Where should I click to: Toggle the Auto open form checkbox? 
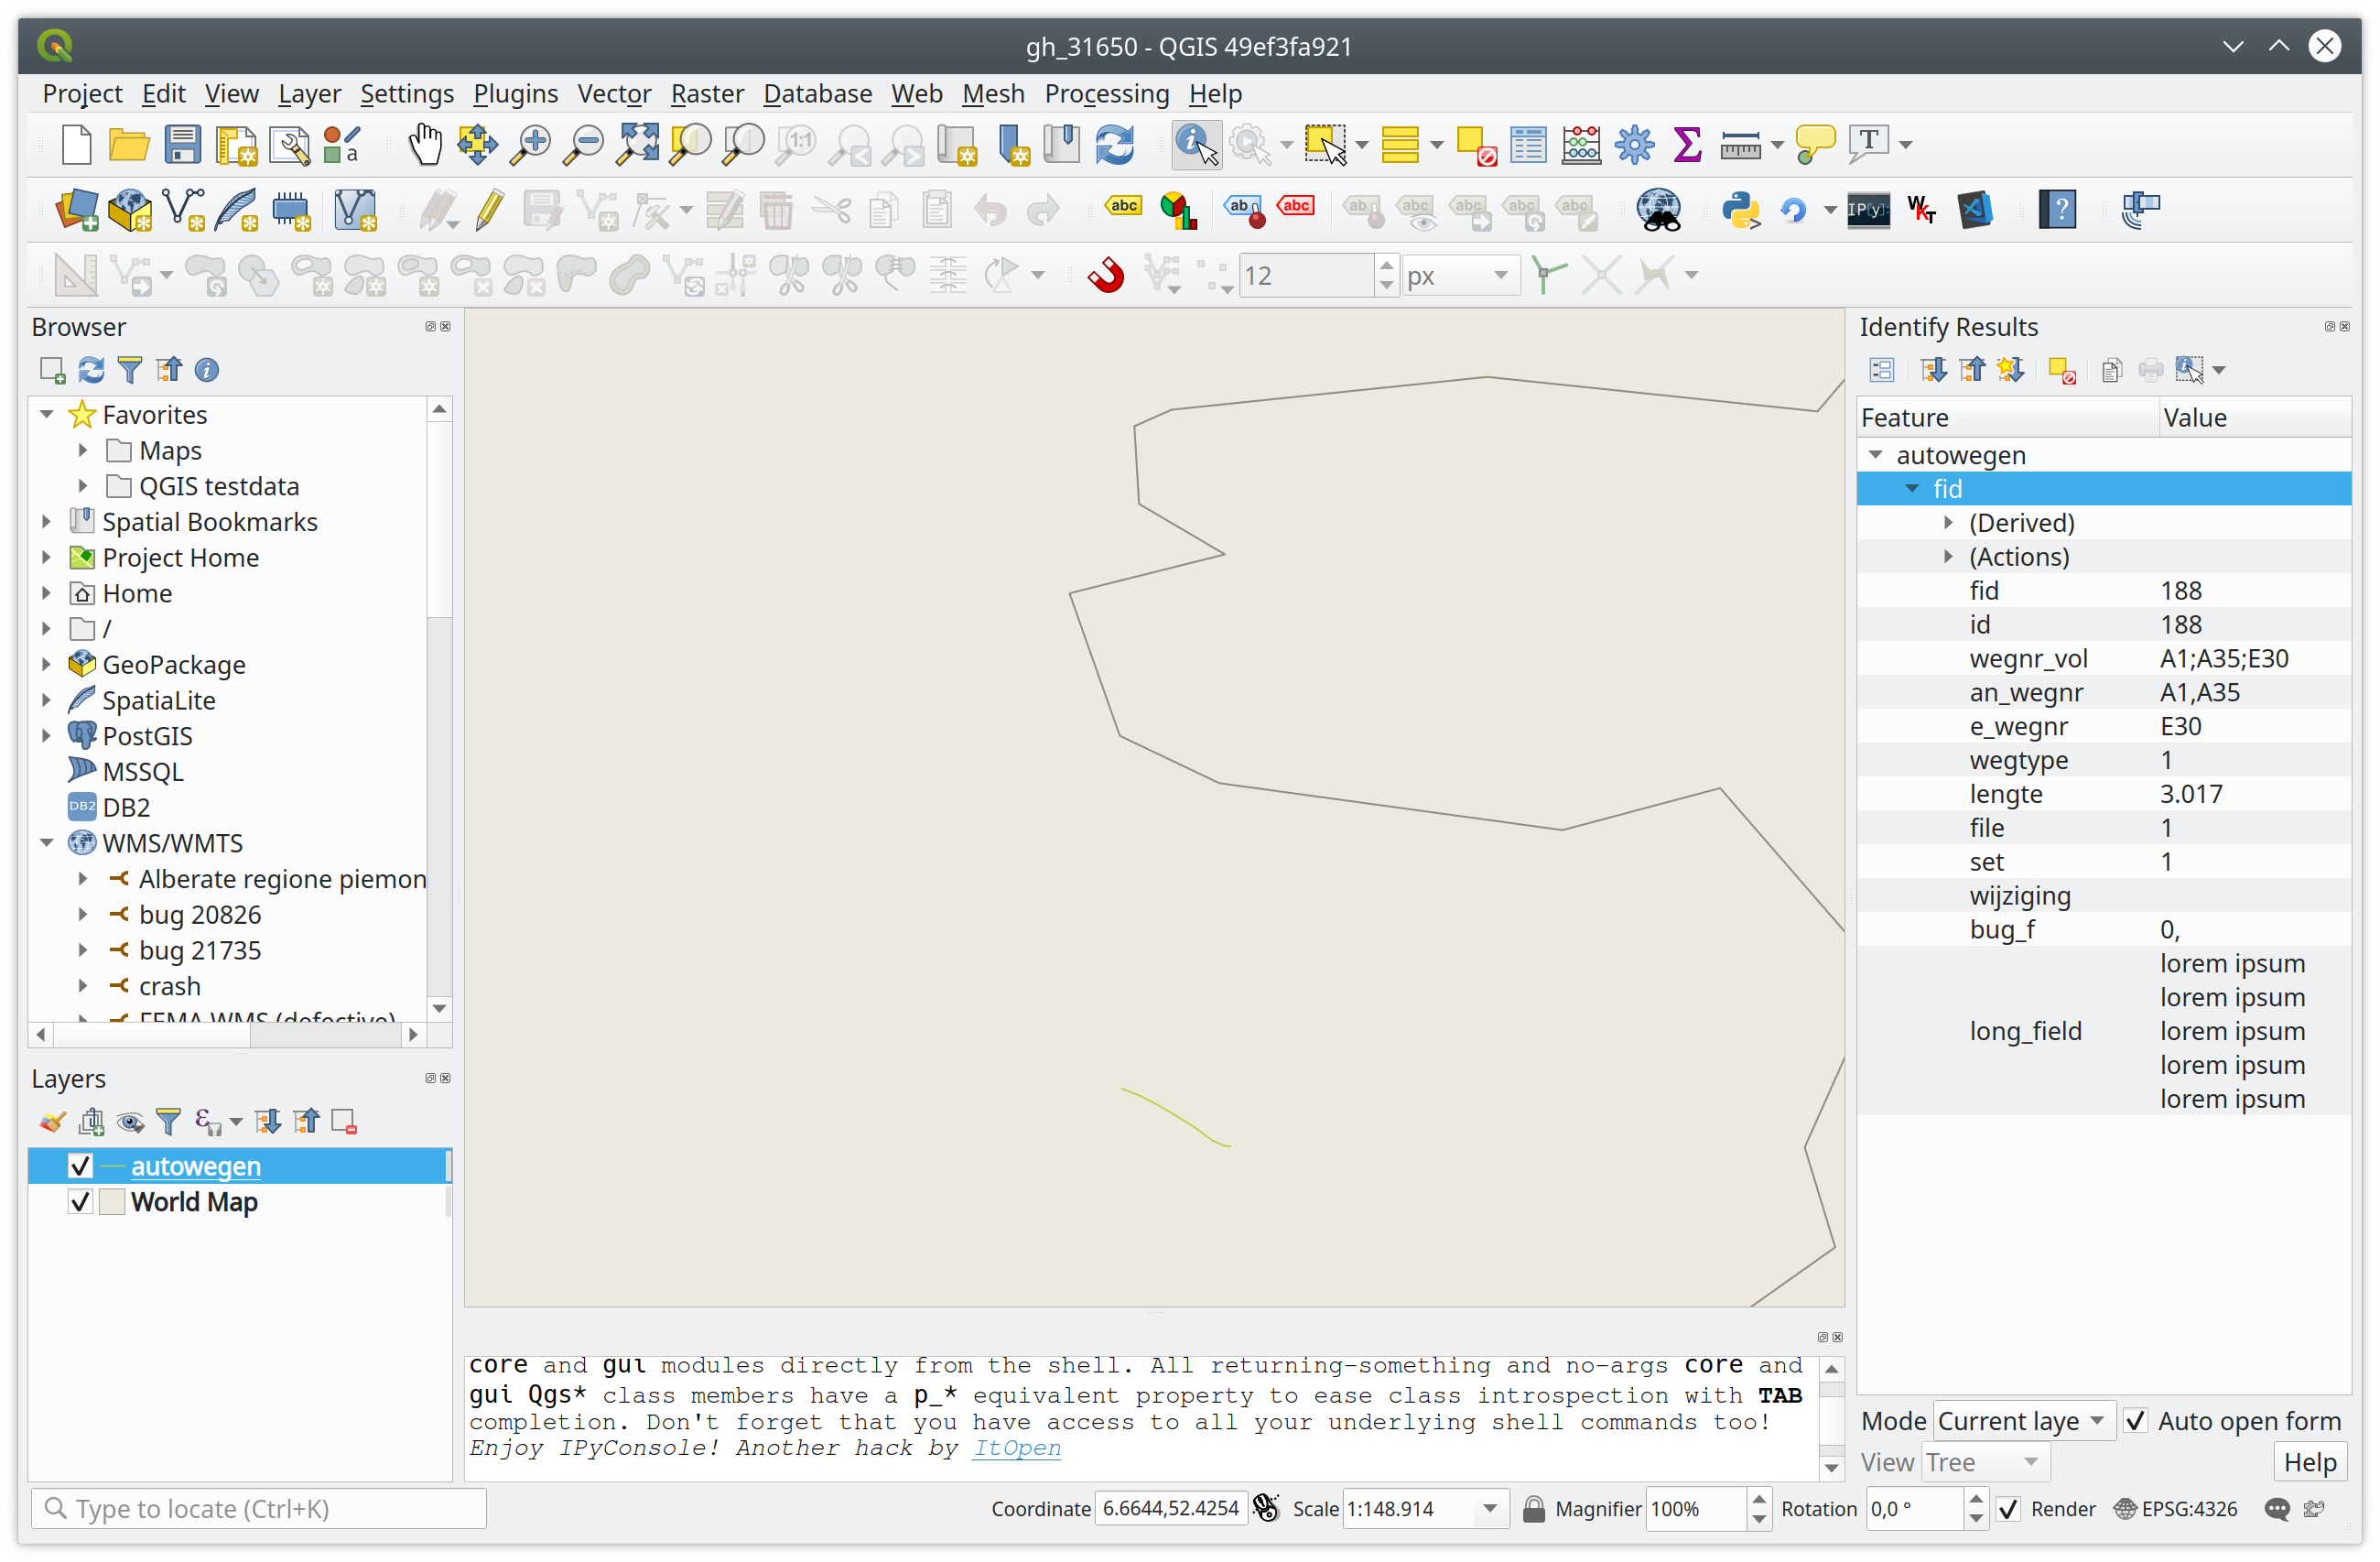pyautogui.click(x=2136, y=1420)
